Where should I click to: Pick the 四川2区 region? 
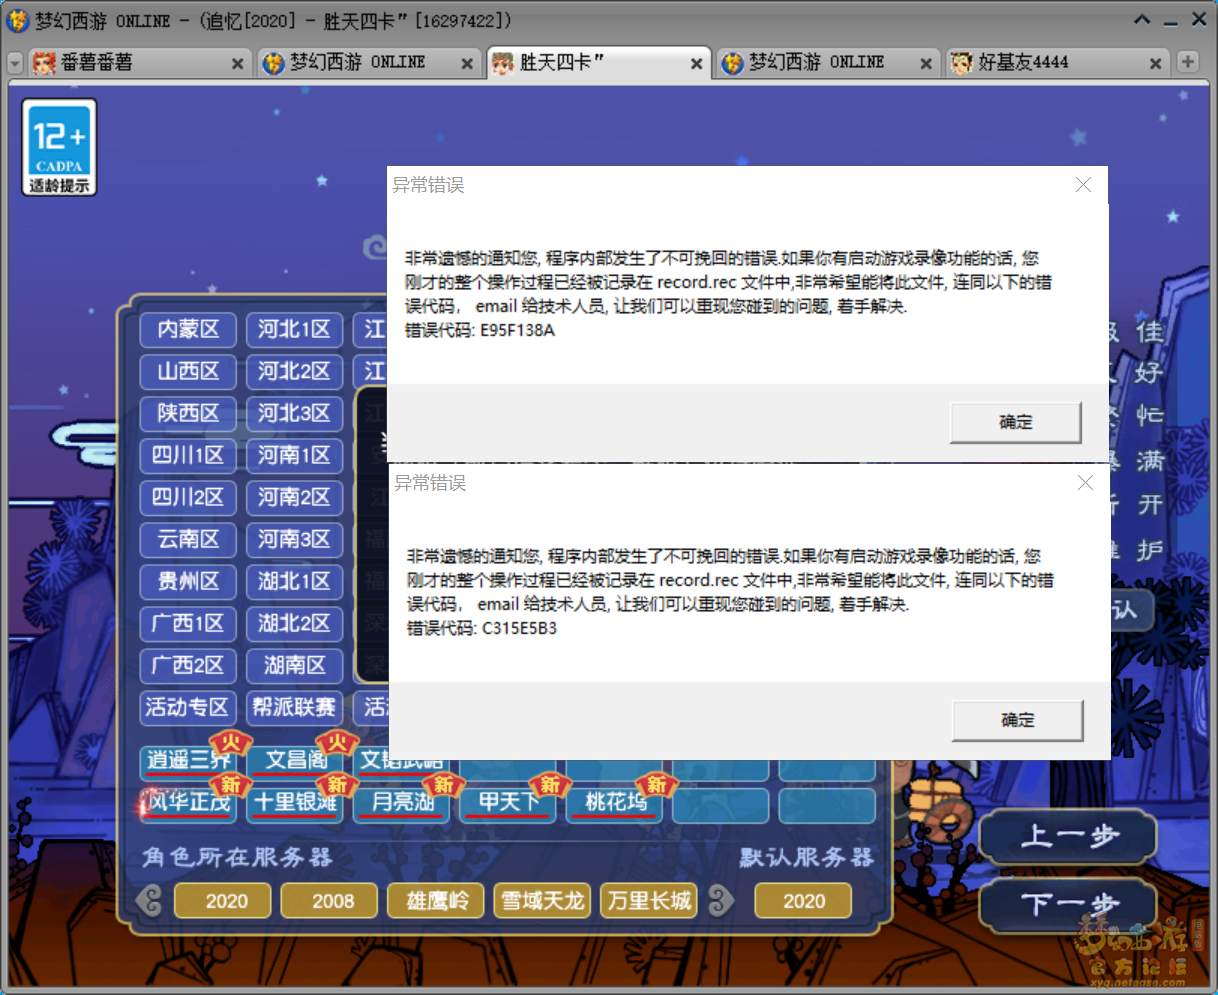click(x=188, y=497)
